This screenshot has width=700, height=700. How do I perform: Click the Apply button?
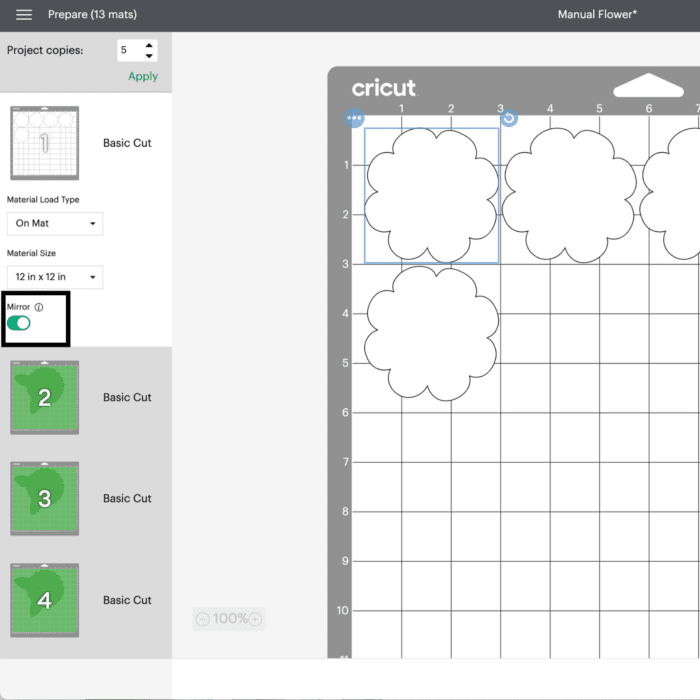click(x=143, y=76)
